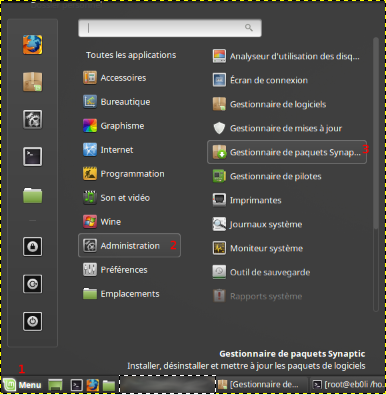Click the Wine category icon

pyautogui.click(x=90, y=222)
